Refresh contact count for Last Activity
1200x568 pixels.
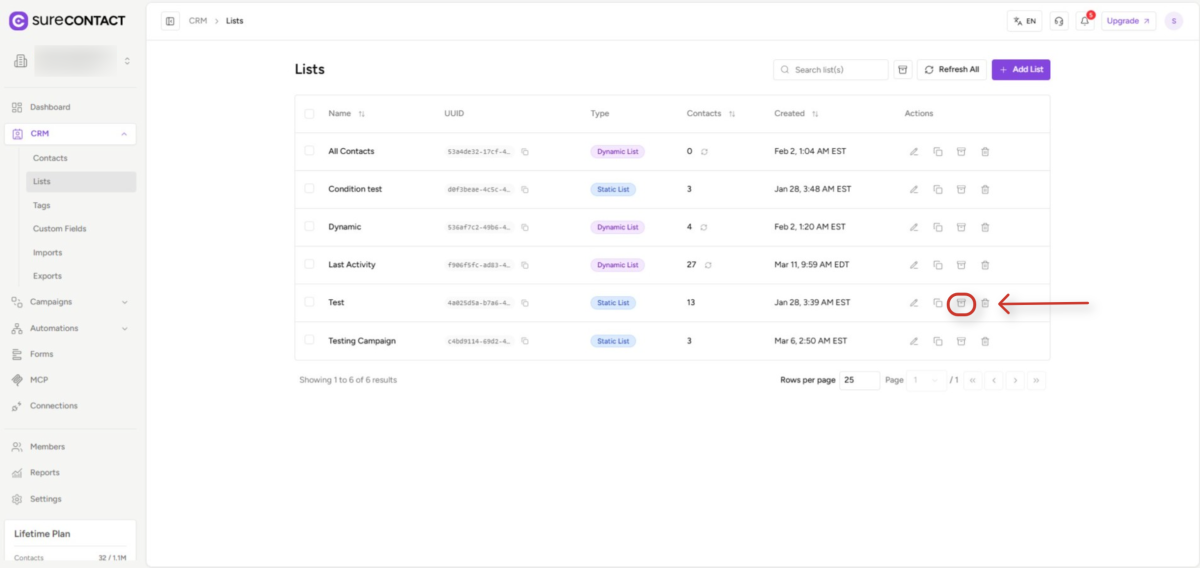(708, 265)
